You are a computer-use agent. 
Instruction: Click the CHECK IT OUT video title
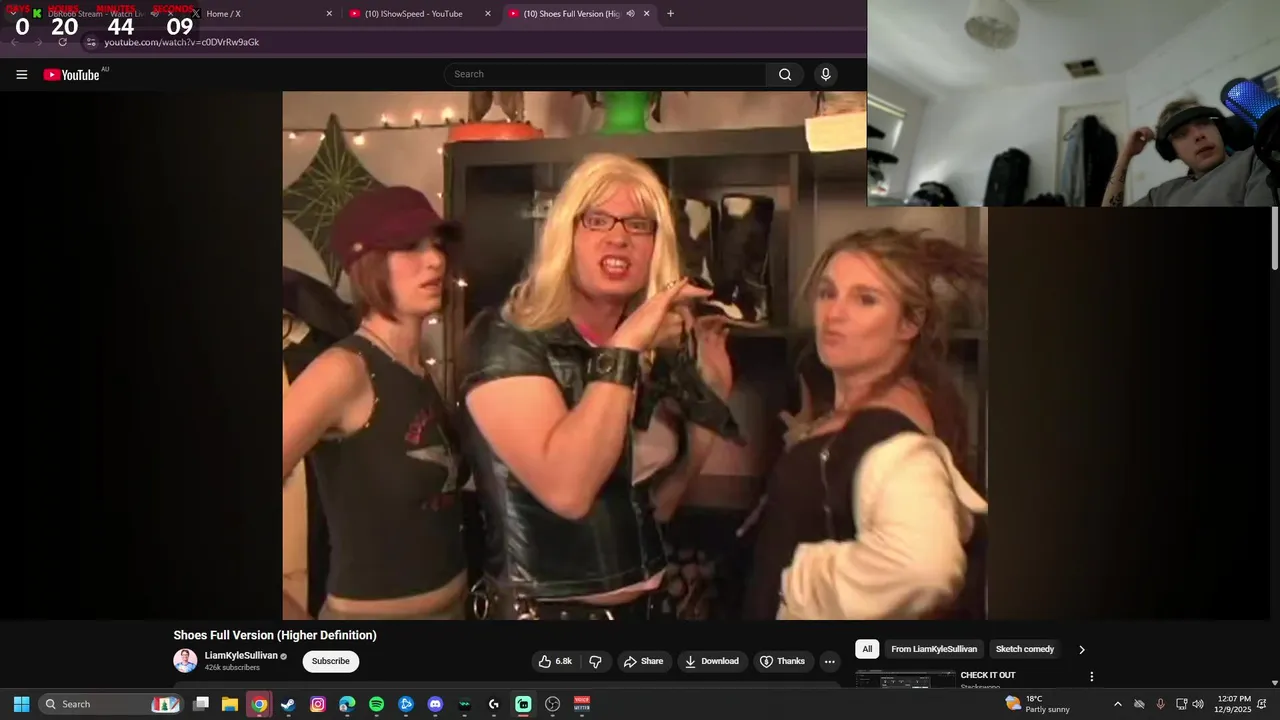pos(988,675)
